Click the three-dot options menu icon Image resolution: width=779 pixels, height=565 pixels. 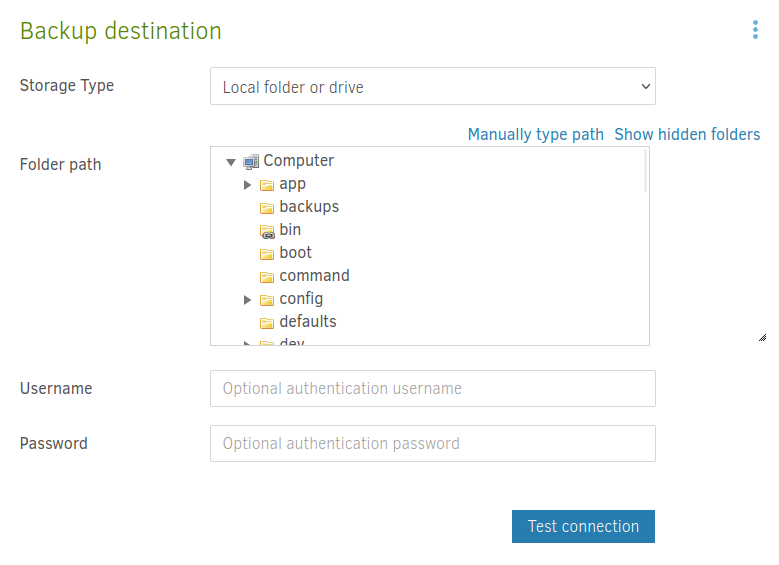click(755, 30)
